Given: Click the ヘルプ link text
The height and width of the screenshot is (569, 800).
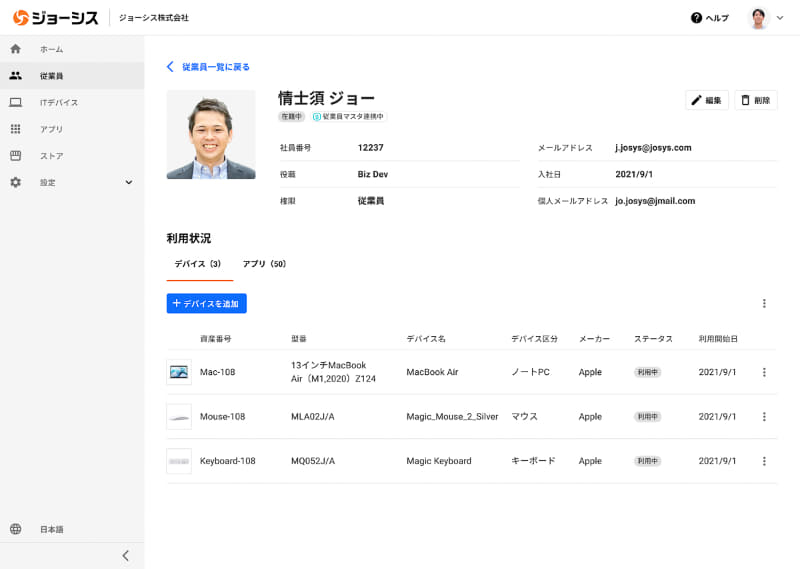Looking at the screenshot, I should pos(717,18).
